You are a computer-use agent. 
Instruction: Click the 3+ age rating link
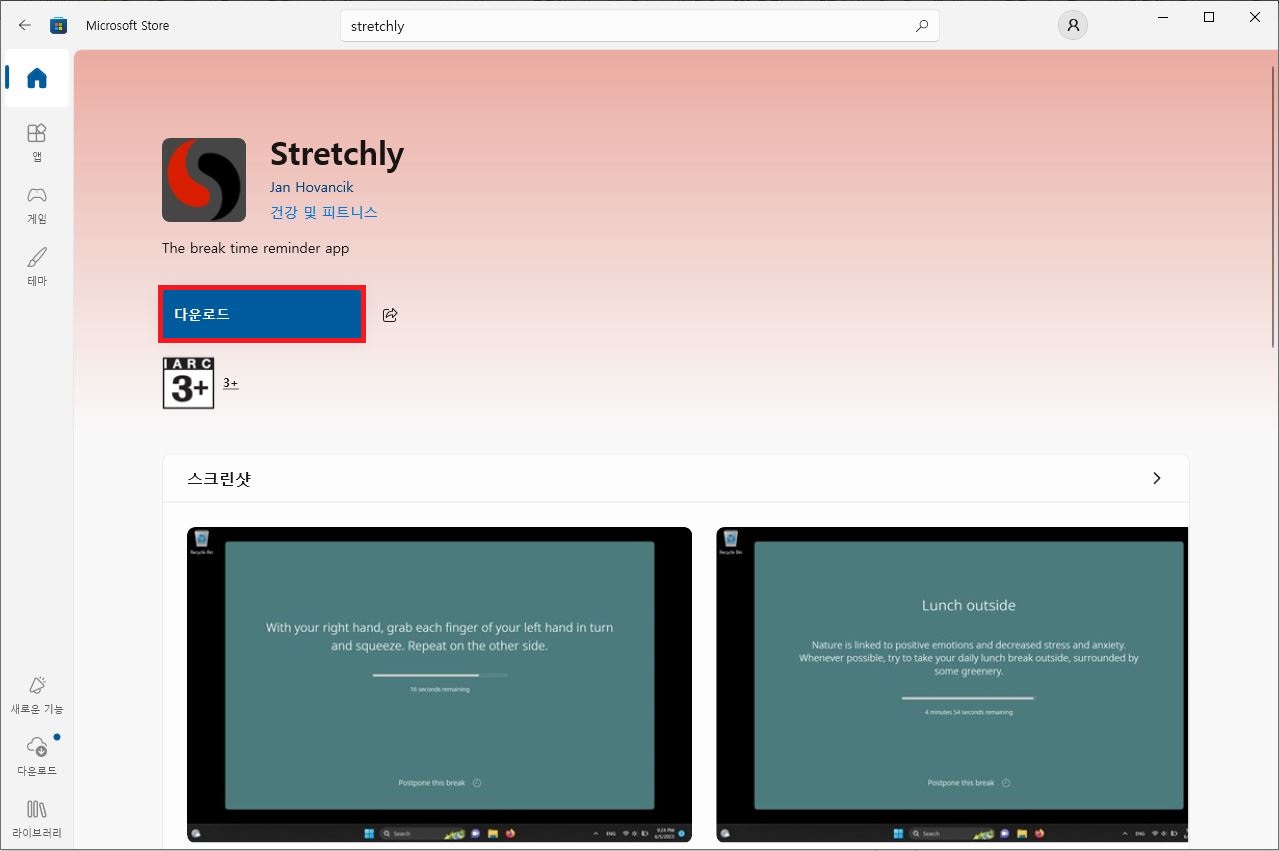[x=231, y=383]
